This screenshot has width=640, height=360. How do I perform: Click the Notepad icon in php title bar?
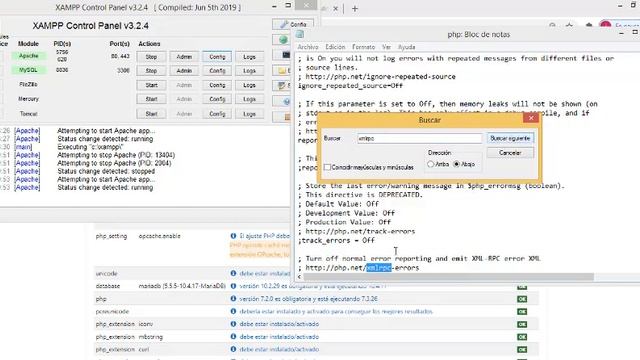click(x=300, y=34)
